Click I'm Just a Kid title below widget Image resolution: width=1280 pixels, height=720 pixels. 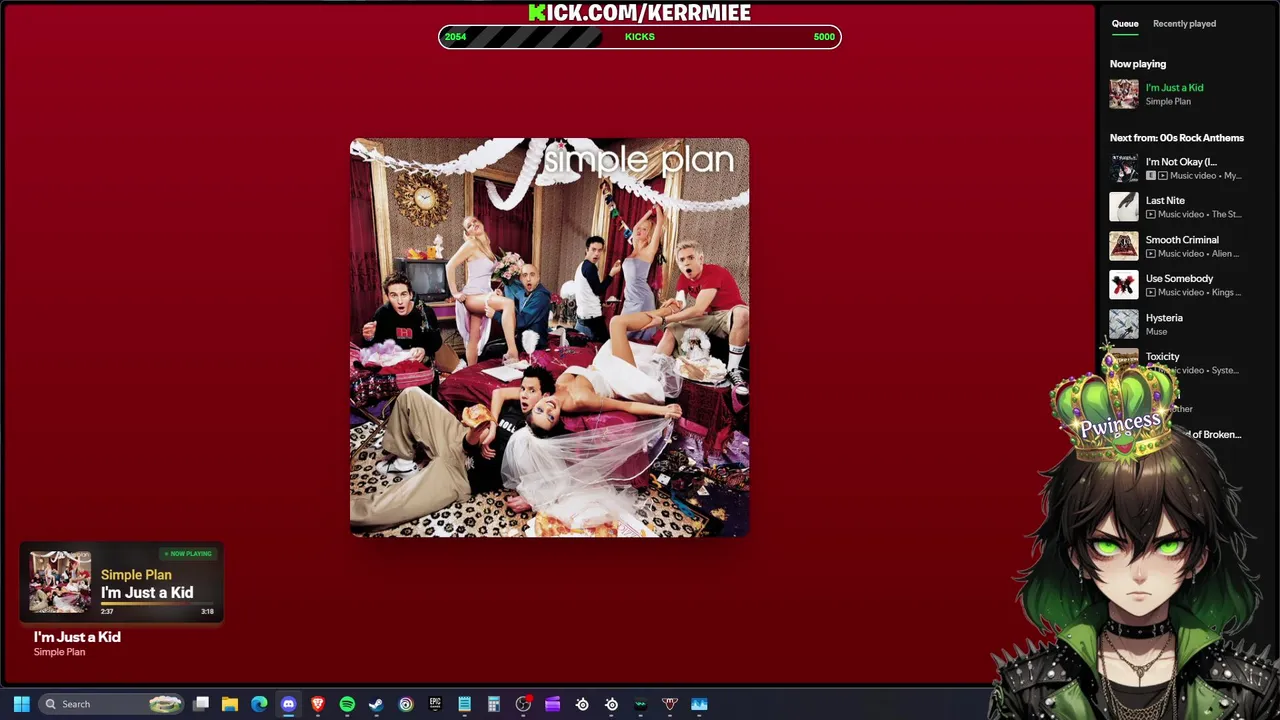click(x=77, y=637)
